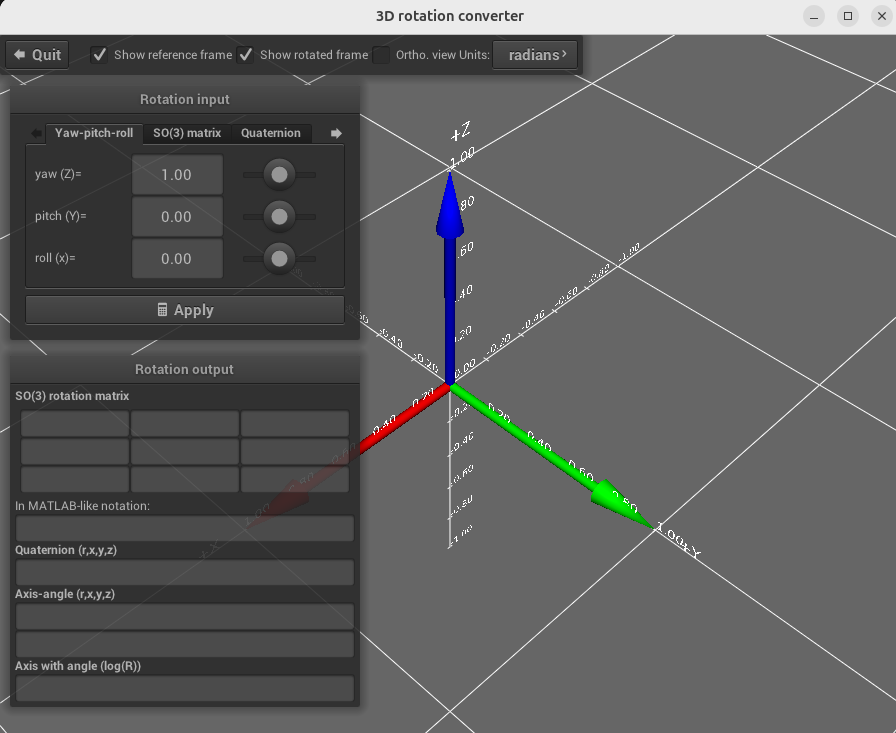Click the left arrow of the tab strip
This screenshot has width=896, height=733.
37,133
